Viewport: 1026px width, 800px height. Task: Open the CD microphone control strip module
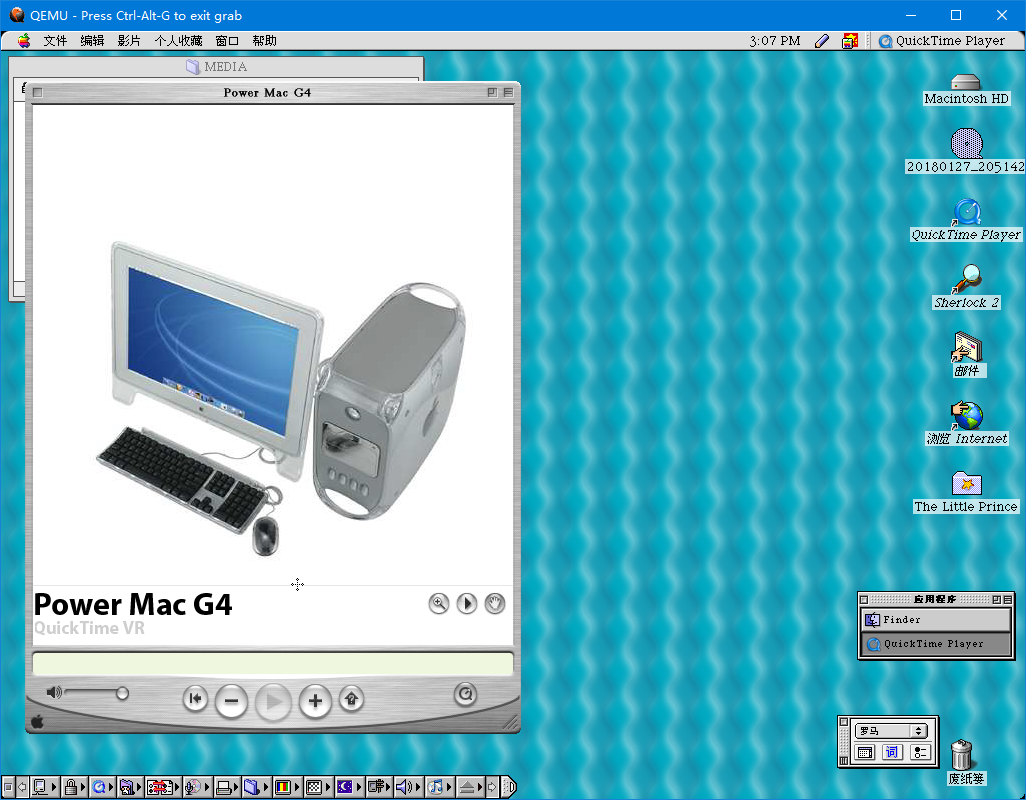tap(198, 787)
